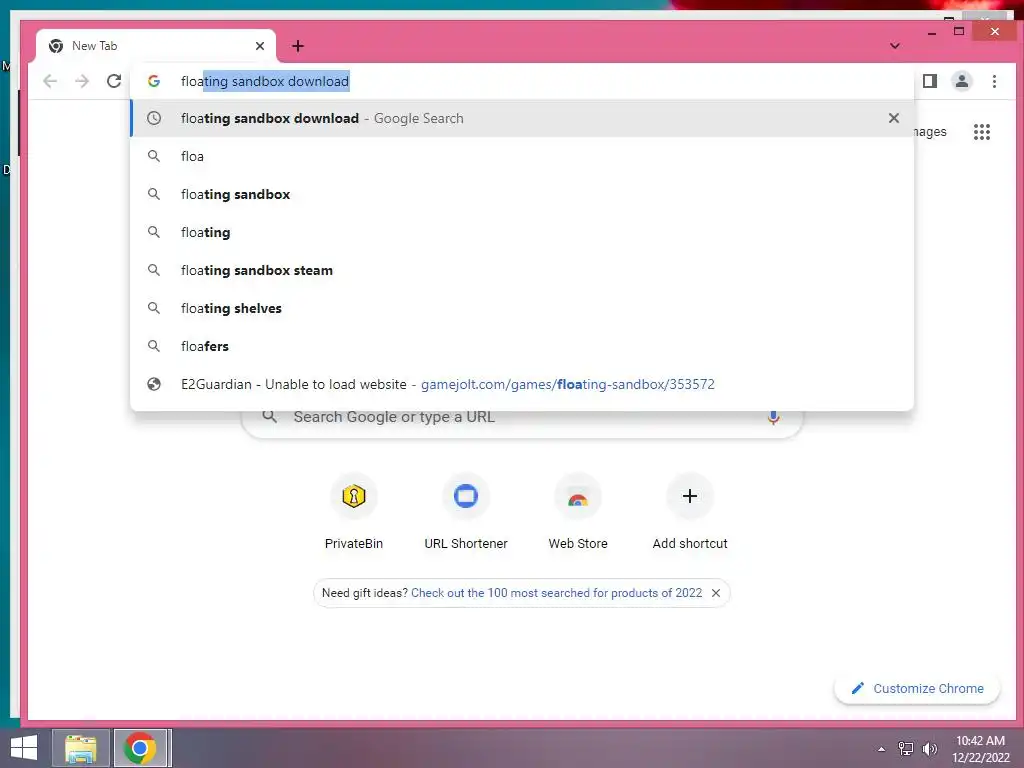Screen dimensions: 1024x768
Task: Open the Windows Start menu
Action: coord(24,748)
